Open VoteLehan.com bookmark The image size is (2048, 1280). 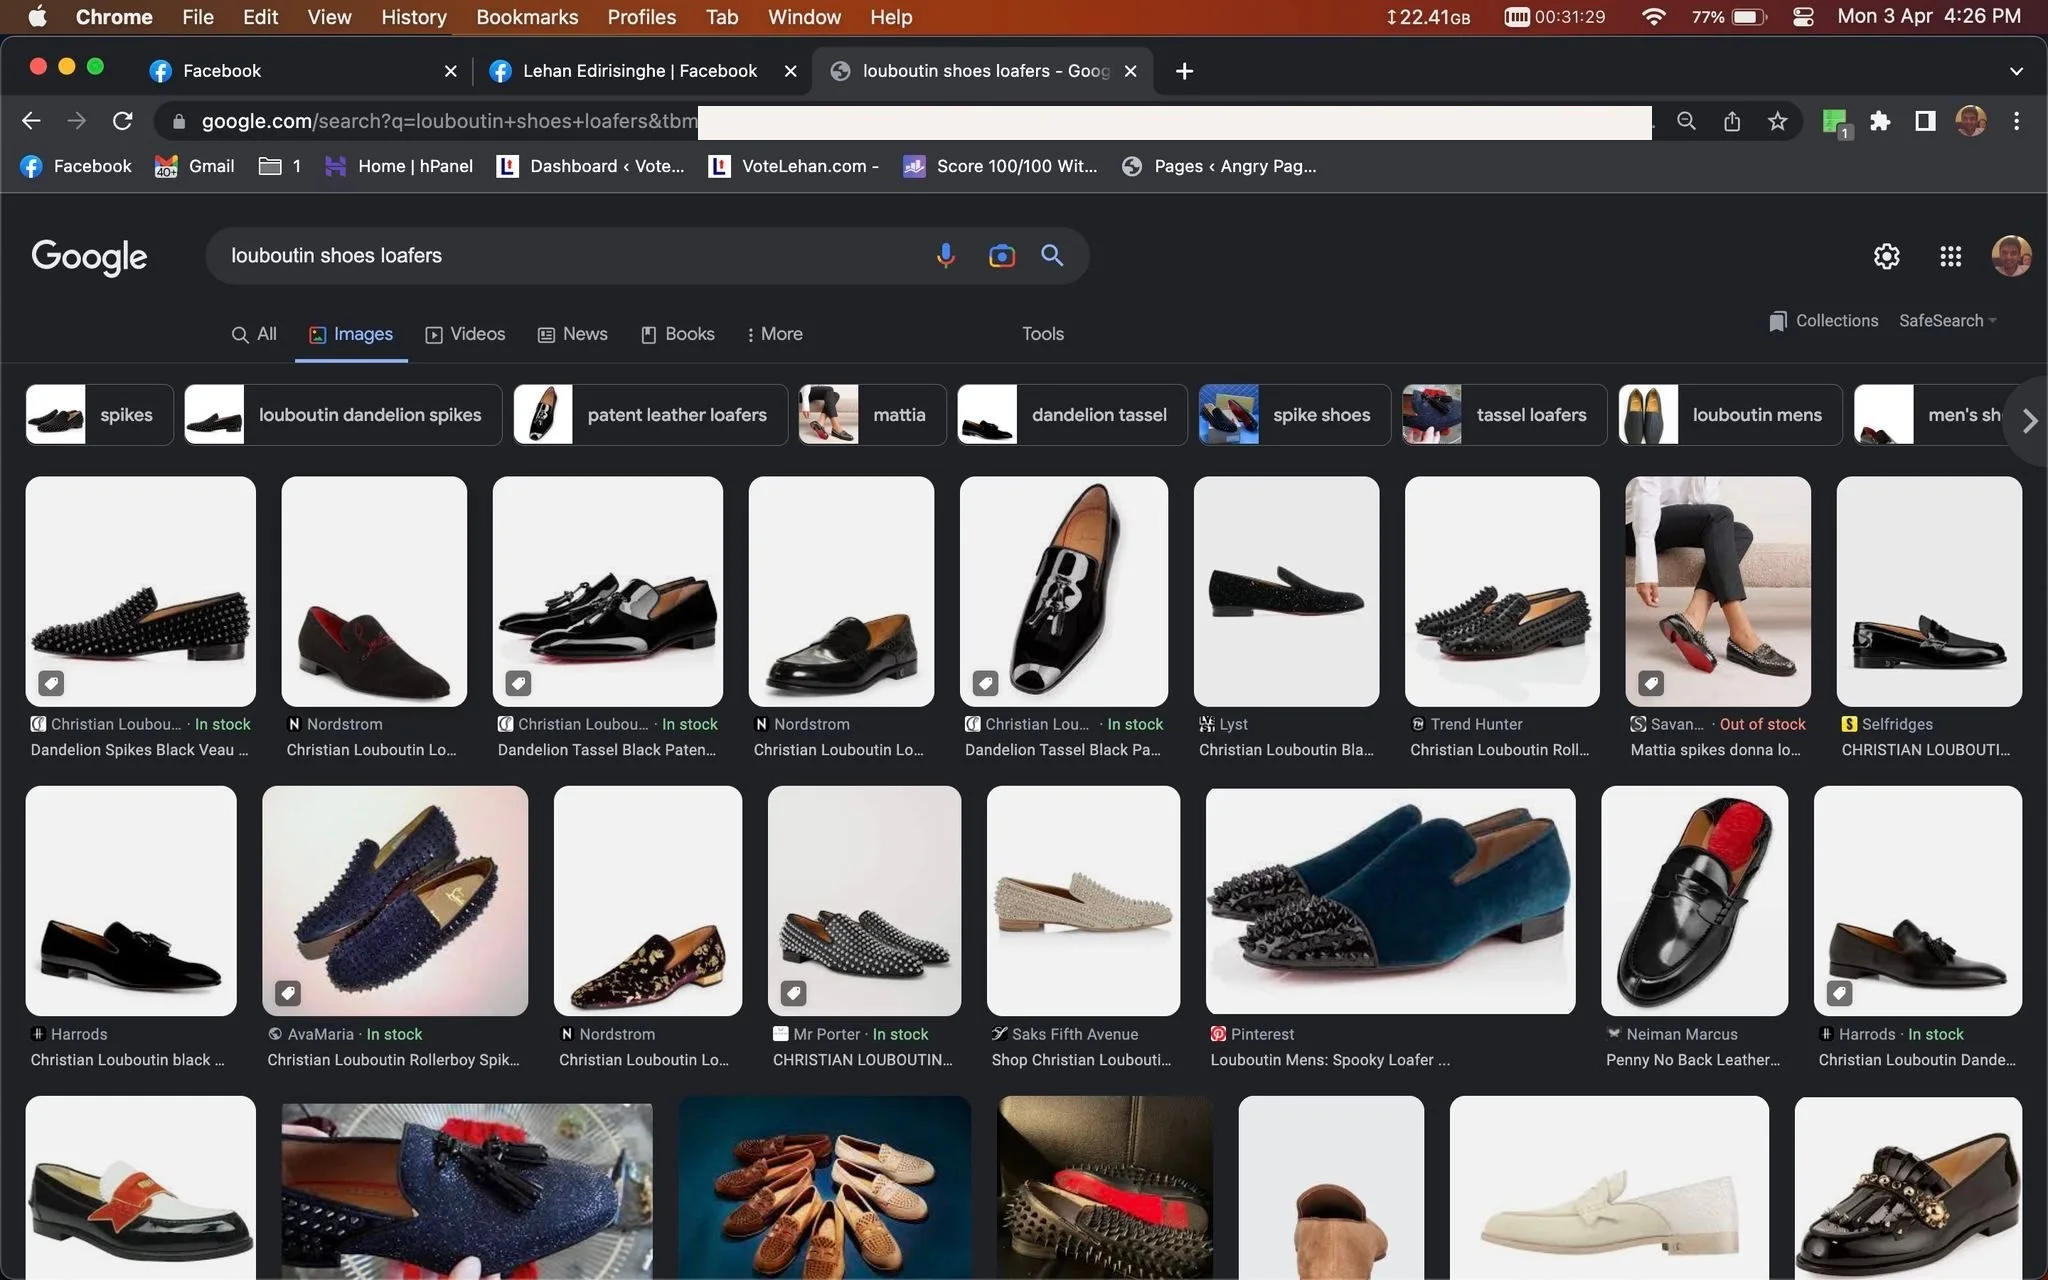pos(794,166)
